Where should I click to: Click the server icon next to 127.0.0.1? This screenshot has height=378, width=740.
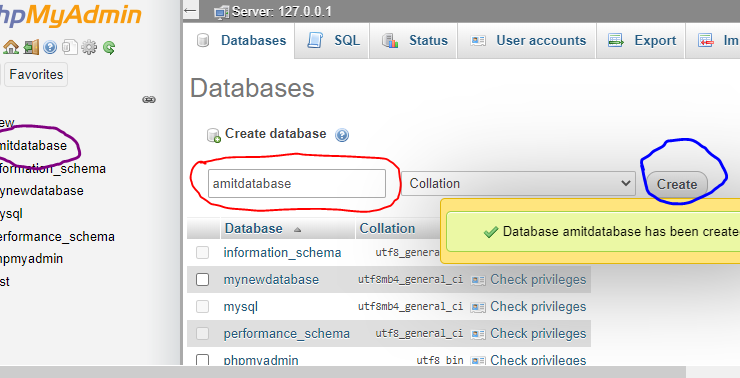[221, 12]
